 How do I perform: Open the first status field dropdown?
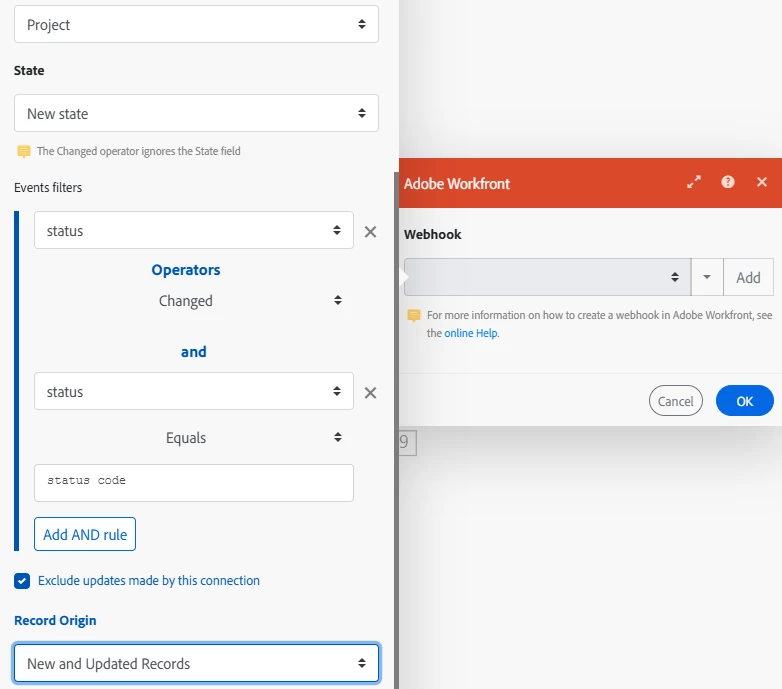click(194, 230)
